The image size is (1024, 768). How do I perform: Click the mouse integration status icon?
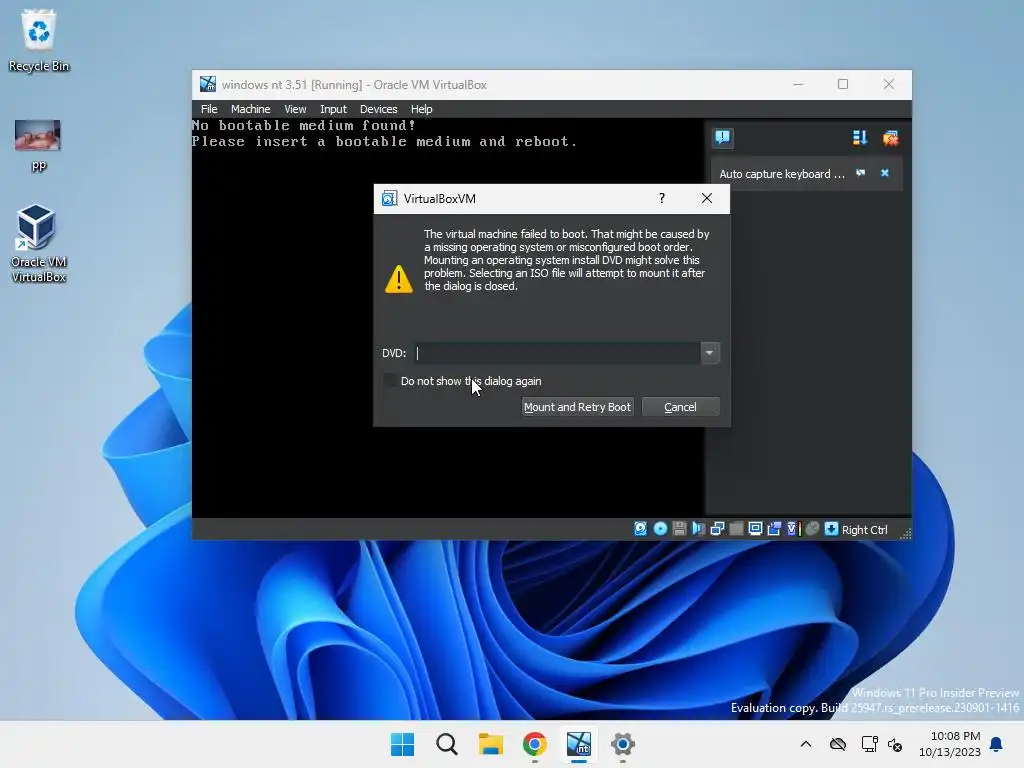[812, 529]
